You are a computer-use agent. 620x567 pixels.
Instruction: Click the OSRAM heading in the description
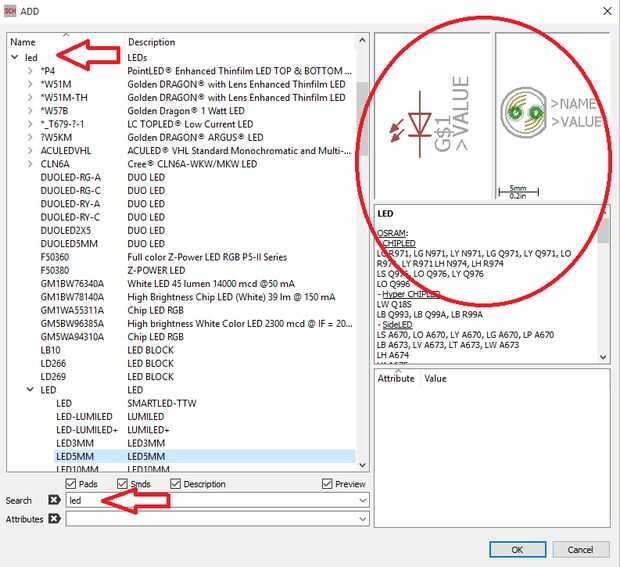(392, 233)
